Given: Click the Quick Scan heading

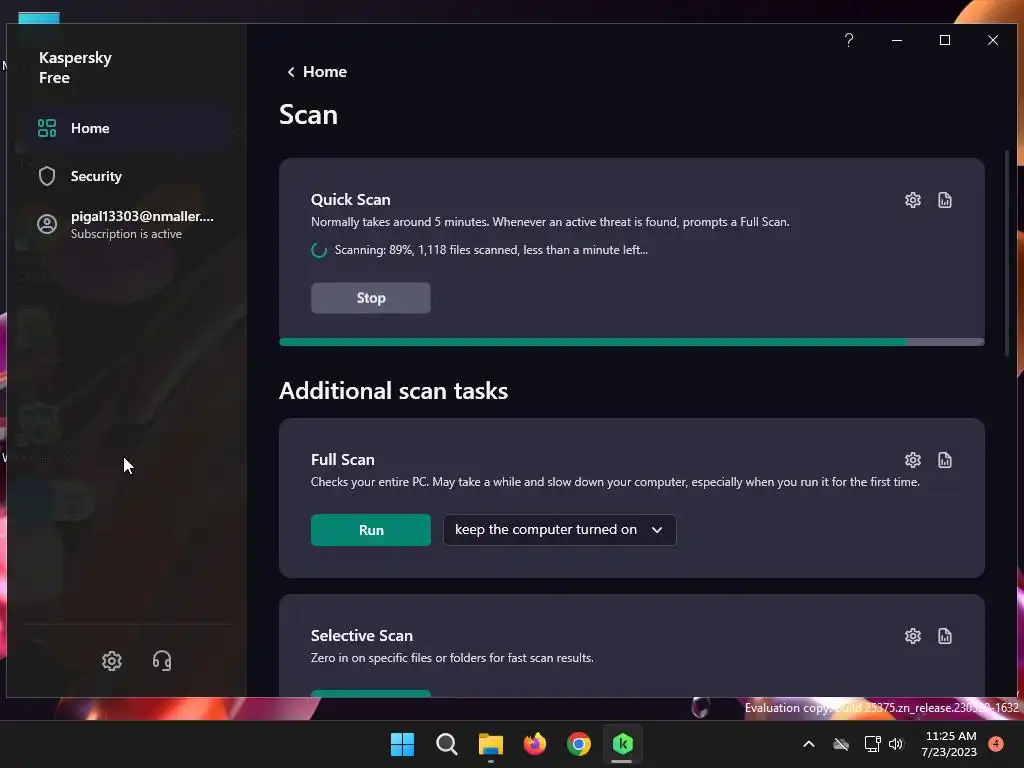Looking at the screenshot, I should click(351, 200).
